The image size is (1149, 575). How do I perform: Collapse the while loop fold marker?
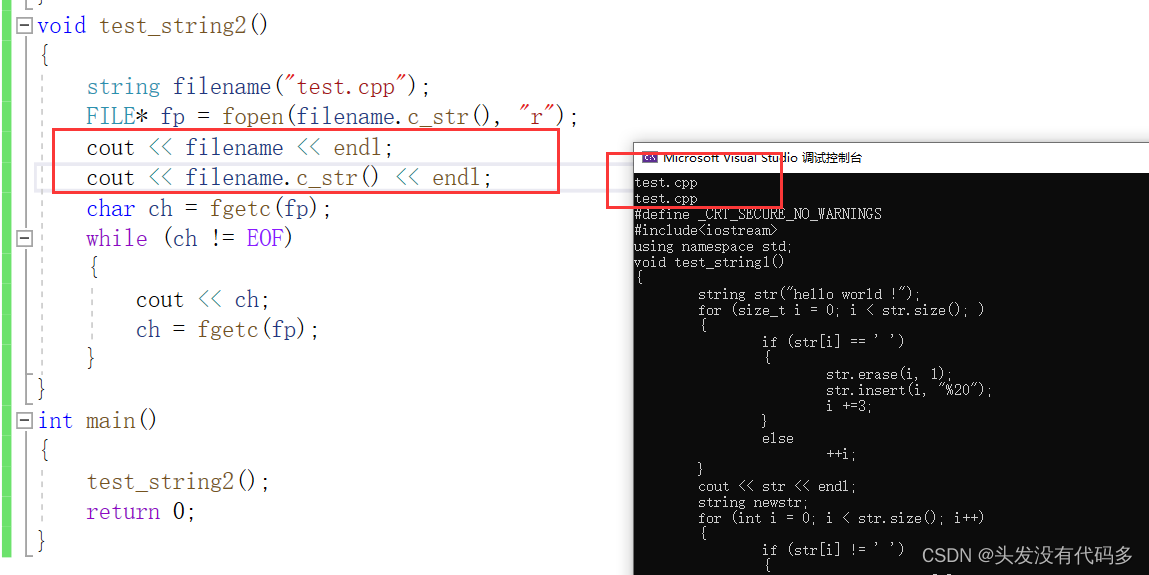(x=25, y=239)
